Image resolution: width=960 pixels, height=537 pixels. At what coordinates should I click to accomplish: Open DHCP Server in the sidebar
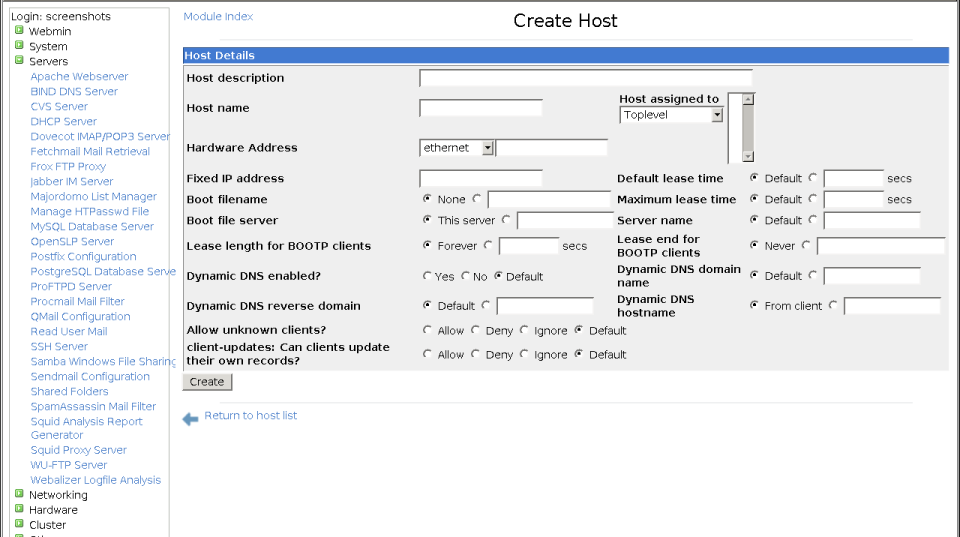[64, 121]
